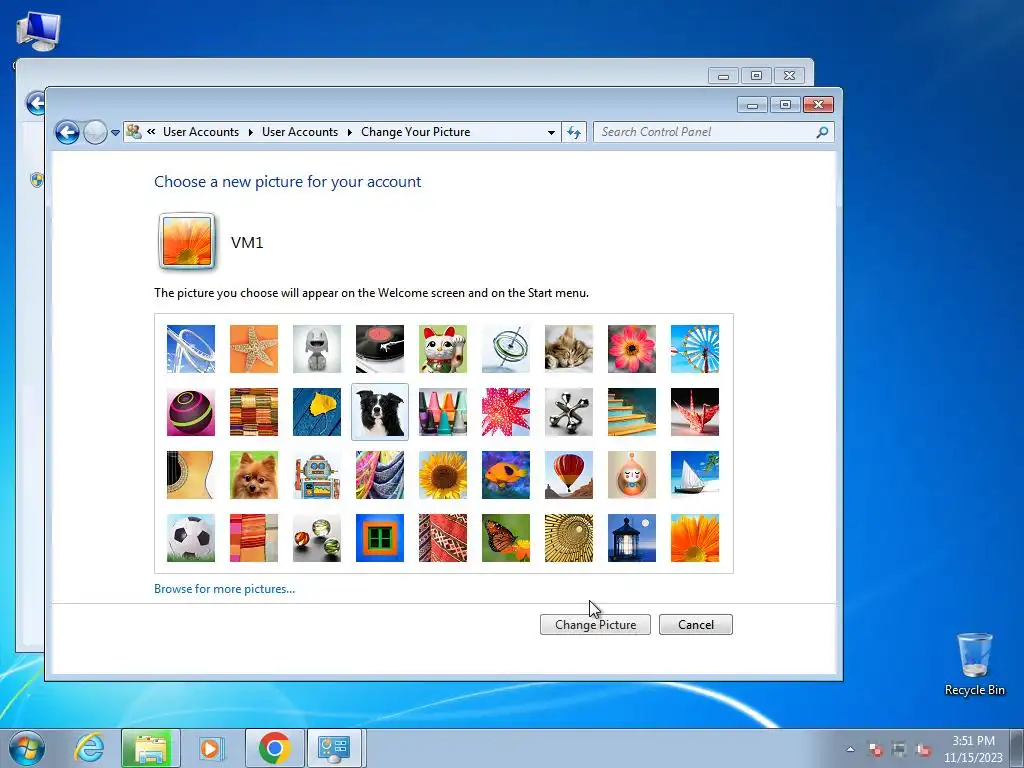The height and width of the screenshot is (768, 1024).
Task: Pick the toy robot picture
Action: click(x=317, y=475)
